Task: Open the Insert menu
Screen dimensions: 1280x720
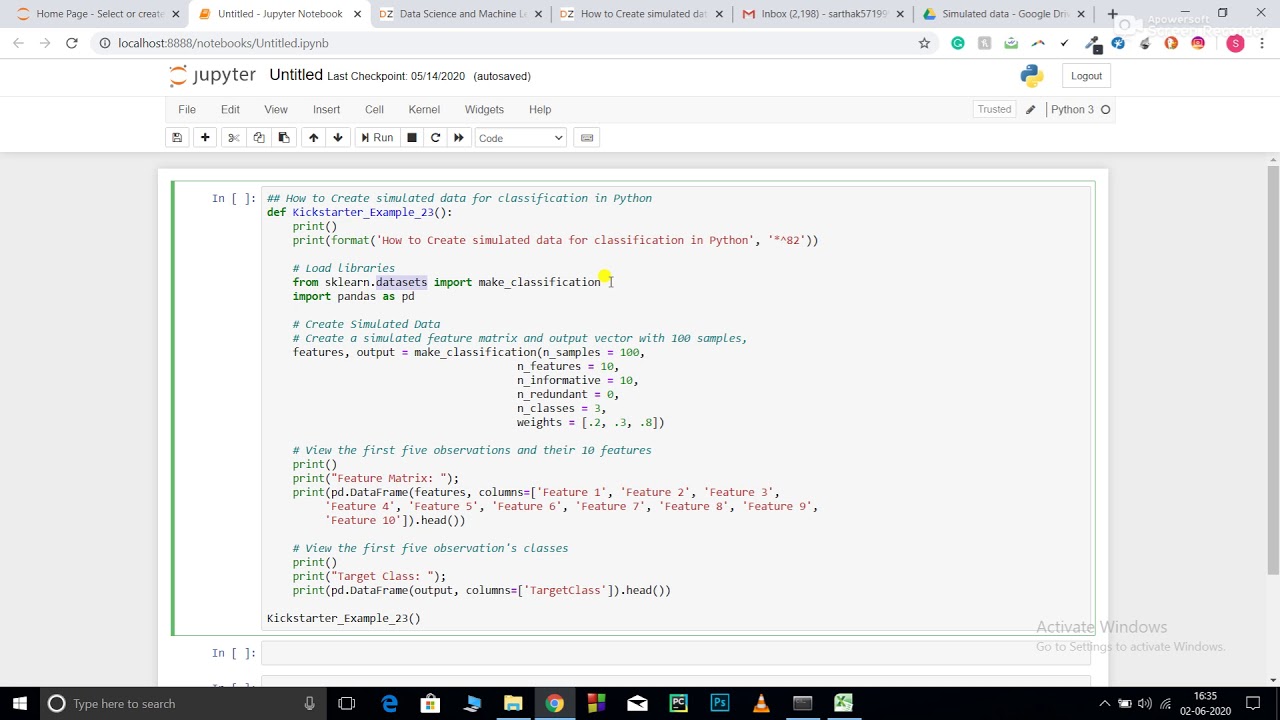Action: click(x=326, y=109)
